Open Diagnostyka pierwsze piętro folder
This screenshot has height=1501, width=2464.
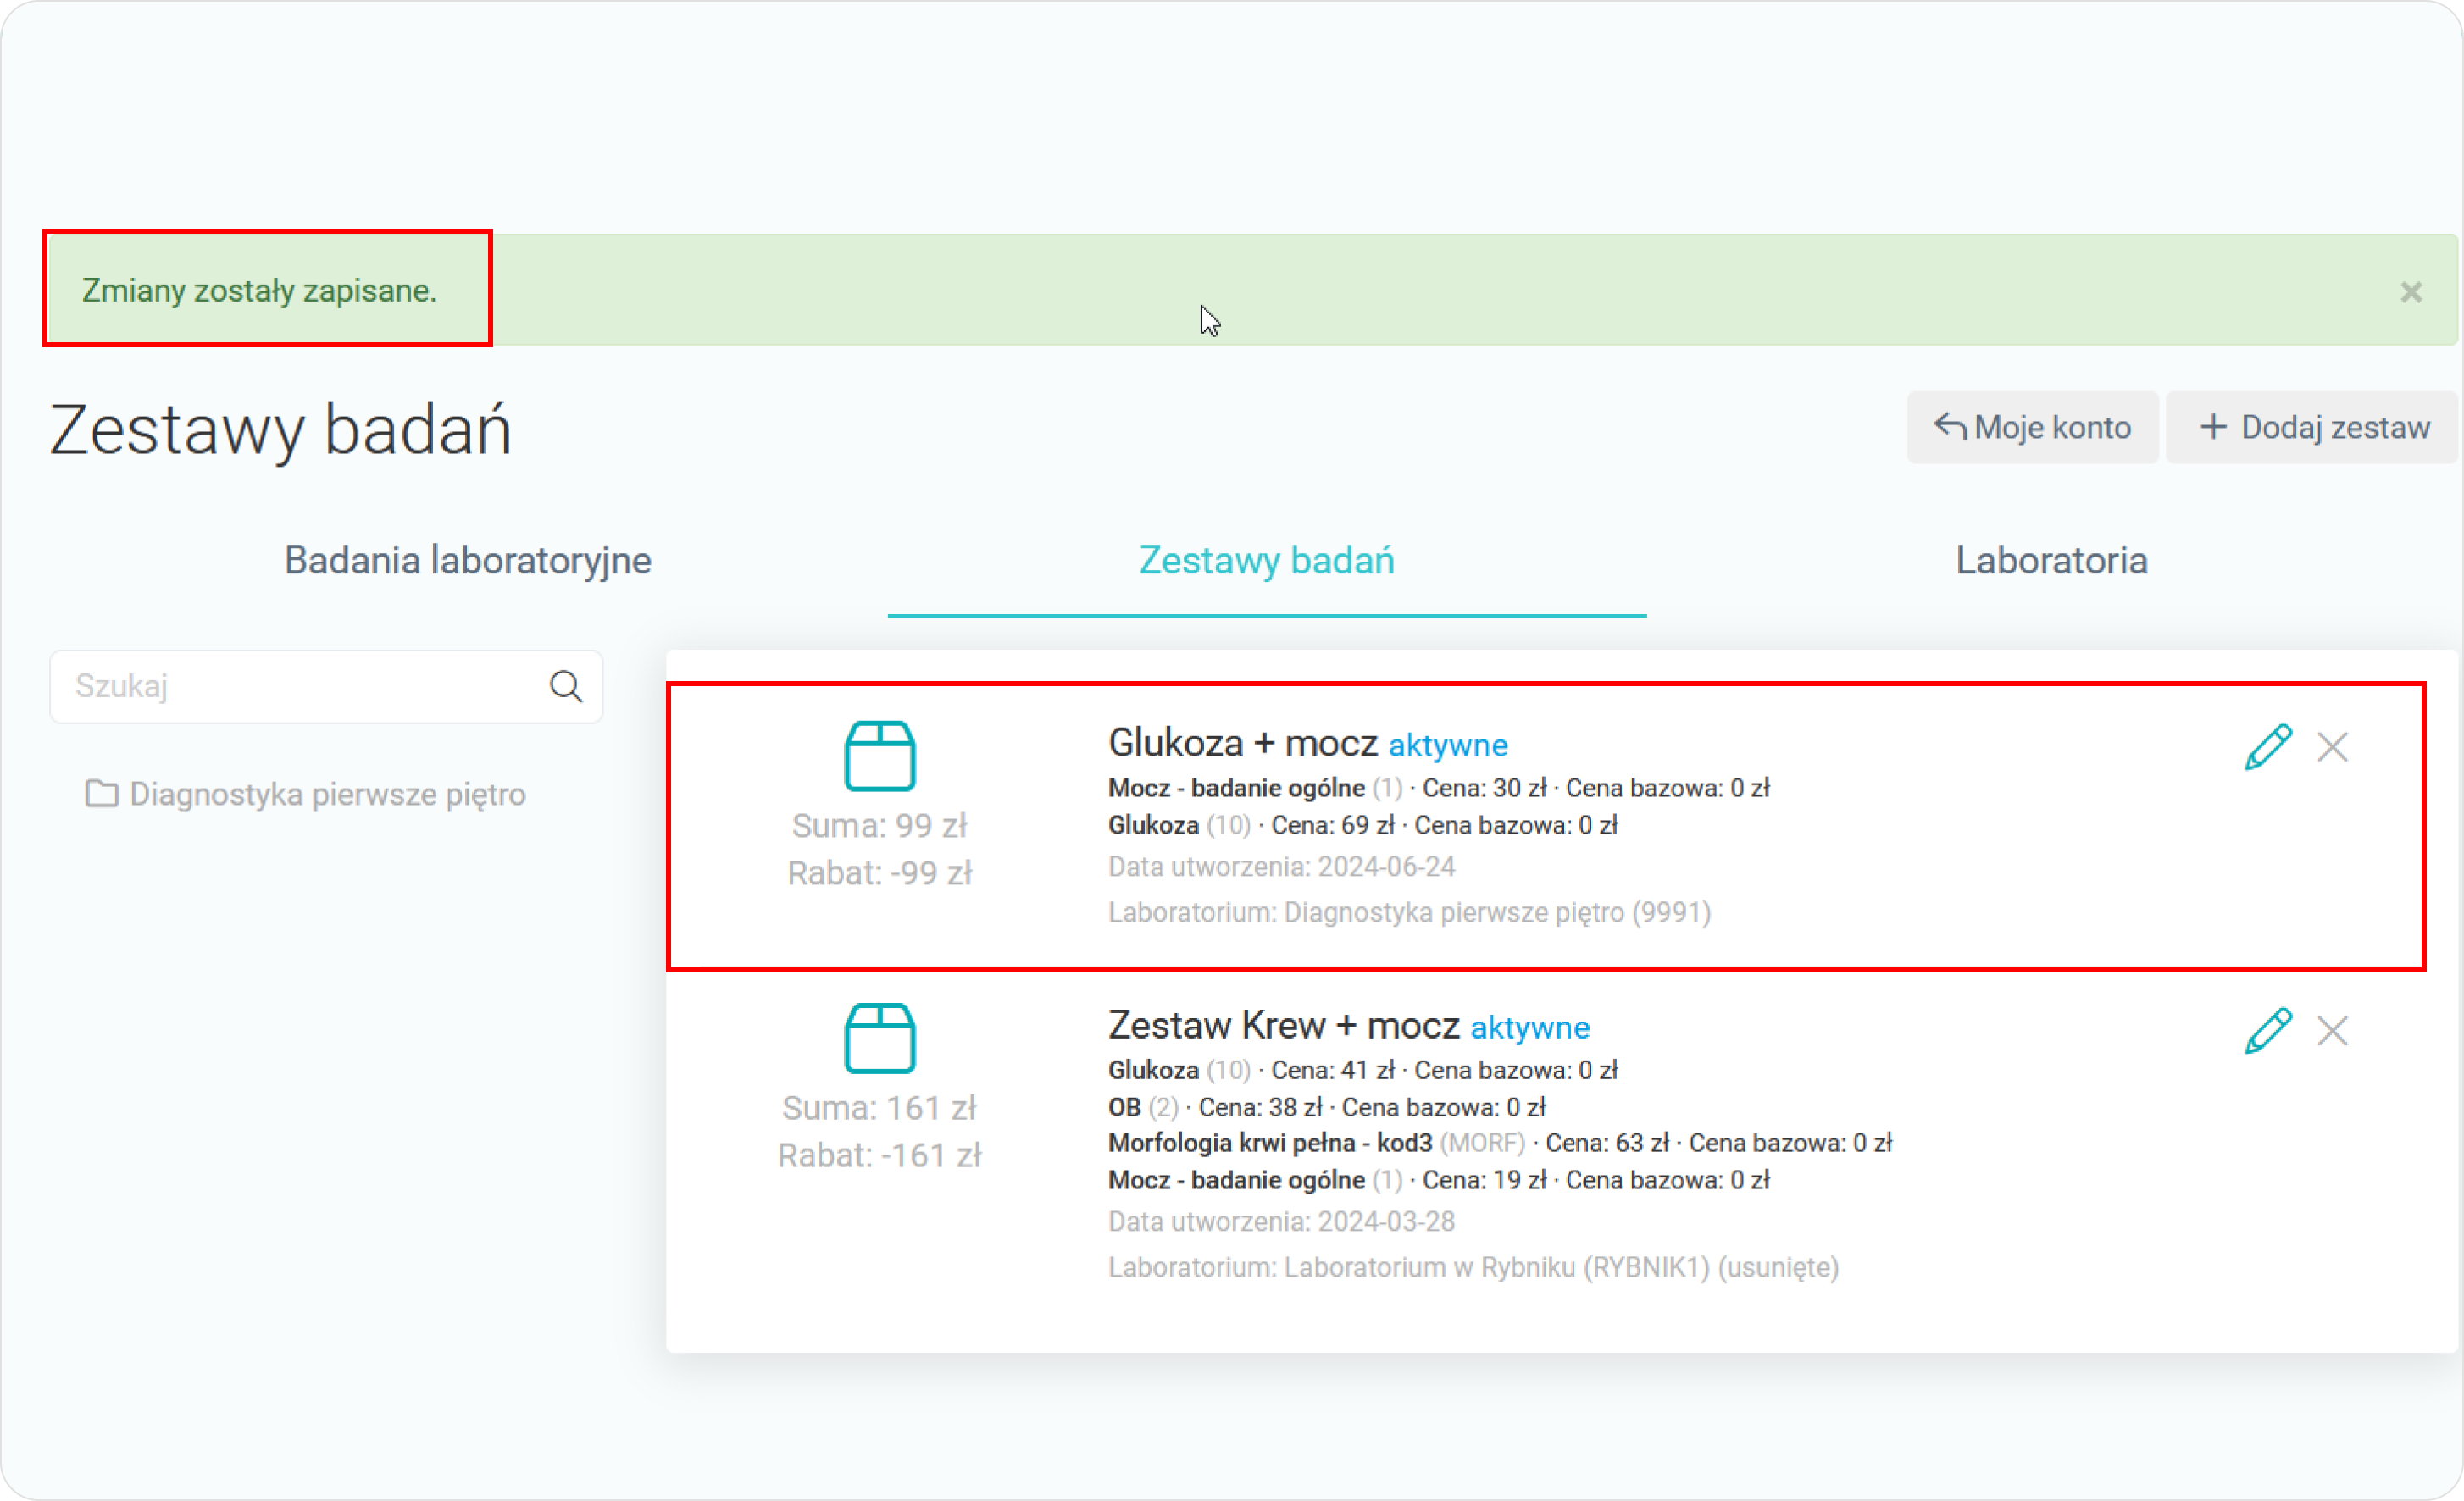306,794
